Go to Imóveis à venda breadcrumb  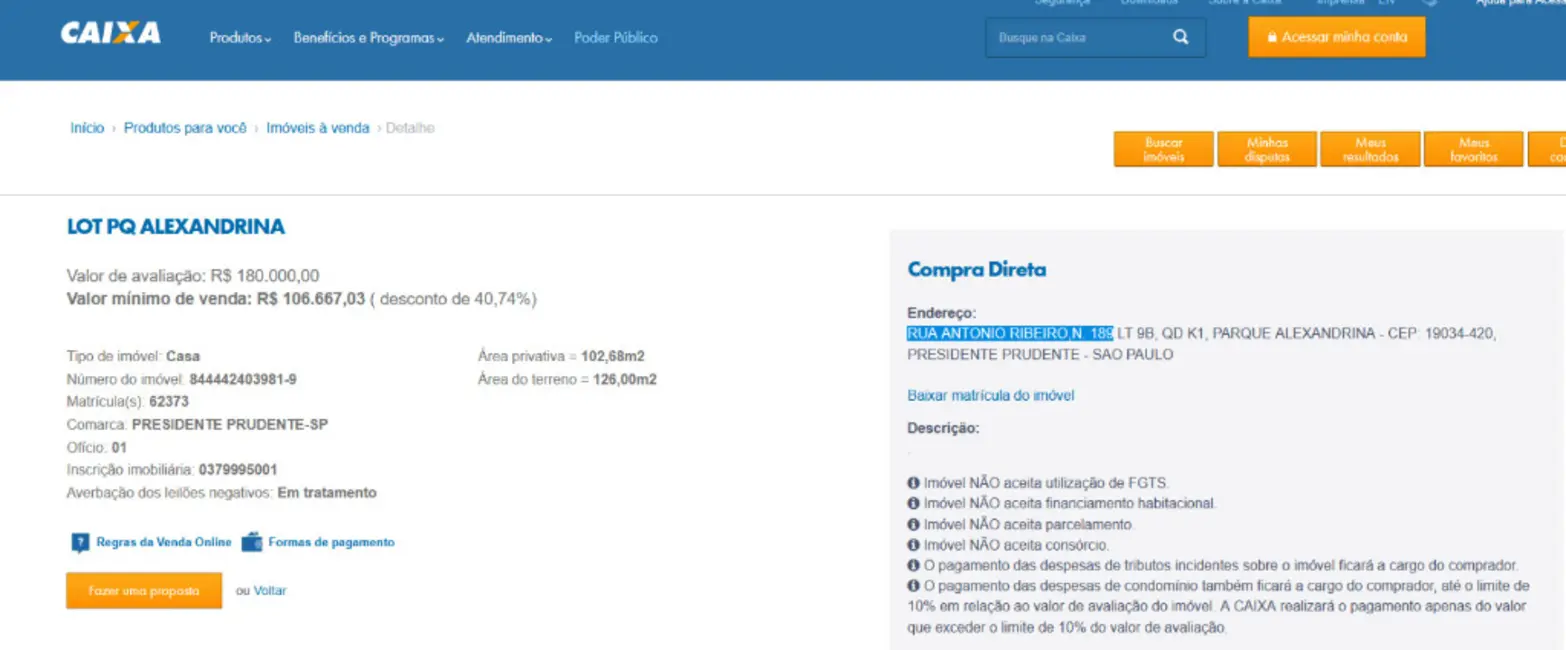tap(317, 128)
